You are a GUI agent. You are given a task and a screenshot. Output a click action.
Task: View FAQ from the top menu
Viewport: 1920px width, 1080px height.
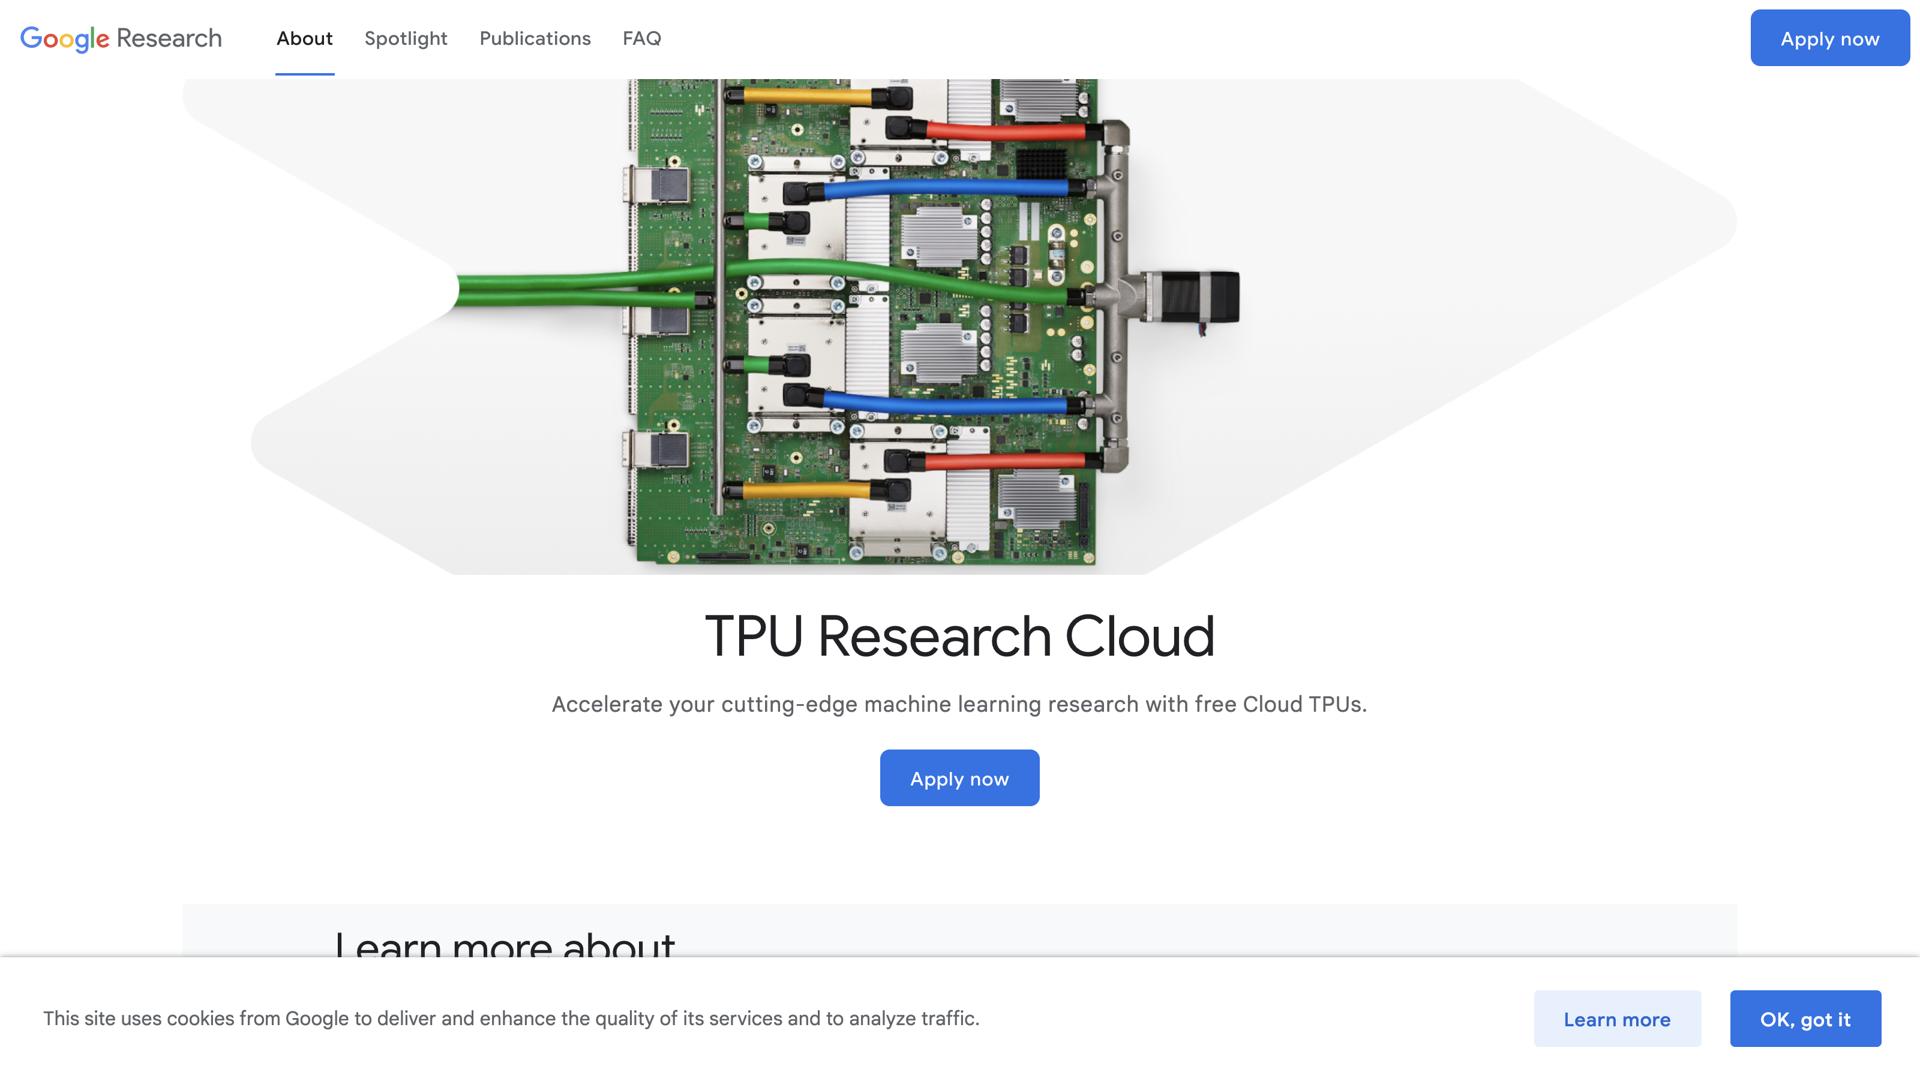[x=641, y=38]
